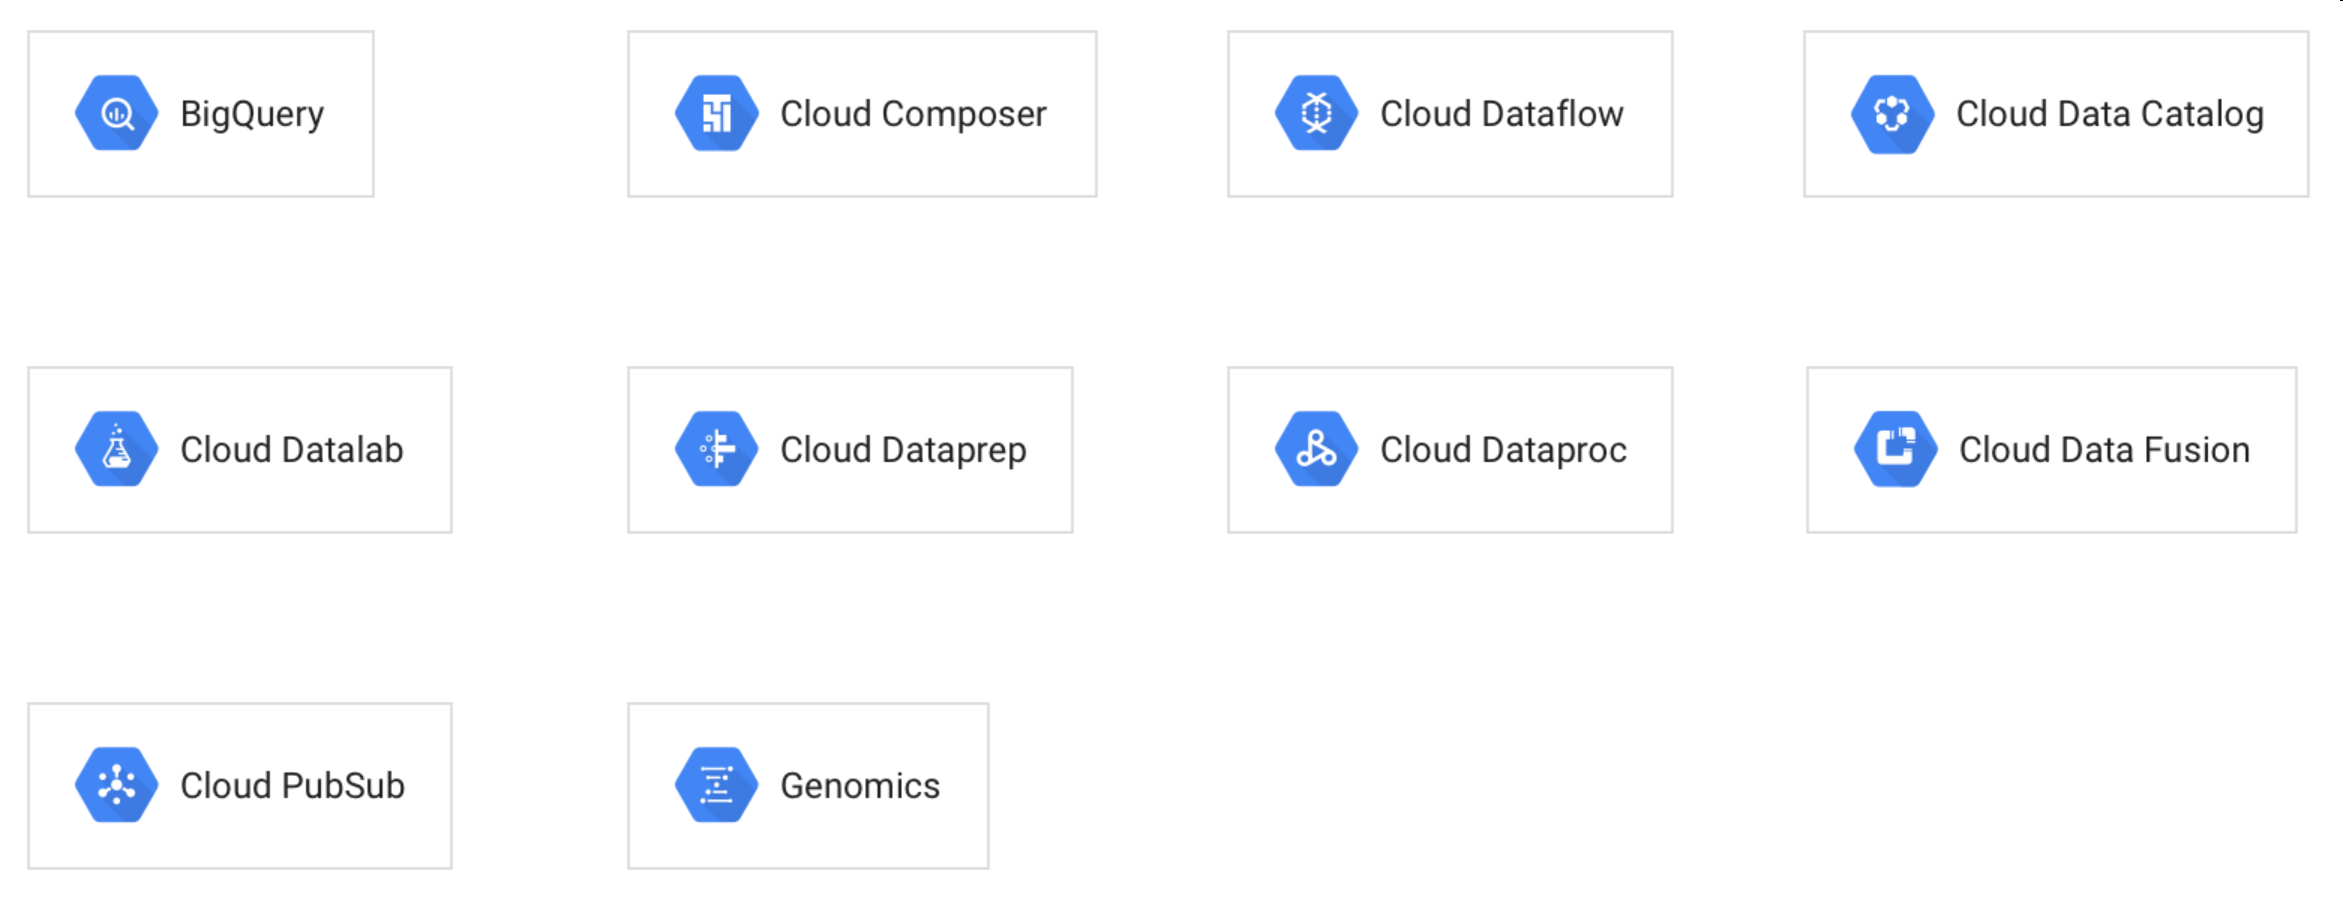The image size is (2343, 900).
Task: Open the Cloud Dataflow label
Action: 1501,114
